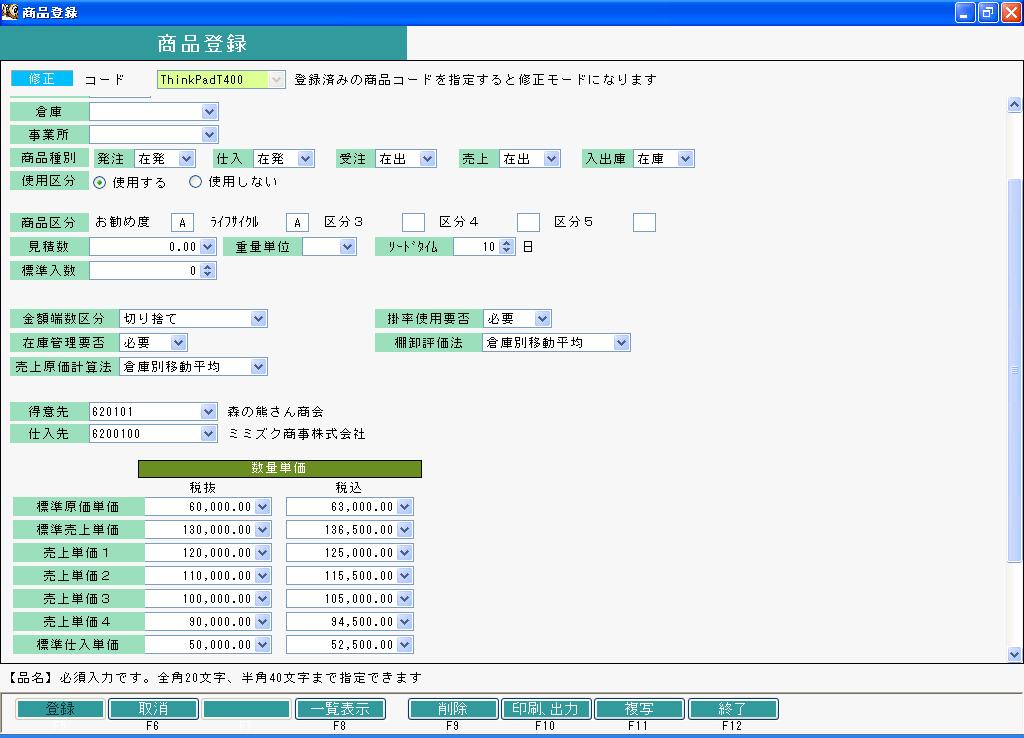This screenshot has height=738, width=1024.
Task: Open 標準原価単価 税込 dropdown arrow
Action: click(x=405, y=507)
